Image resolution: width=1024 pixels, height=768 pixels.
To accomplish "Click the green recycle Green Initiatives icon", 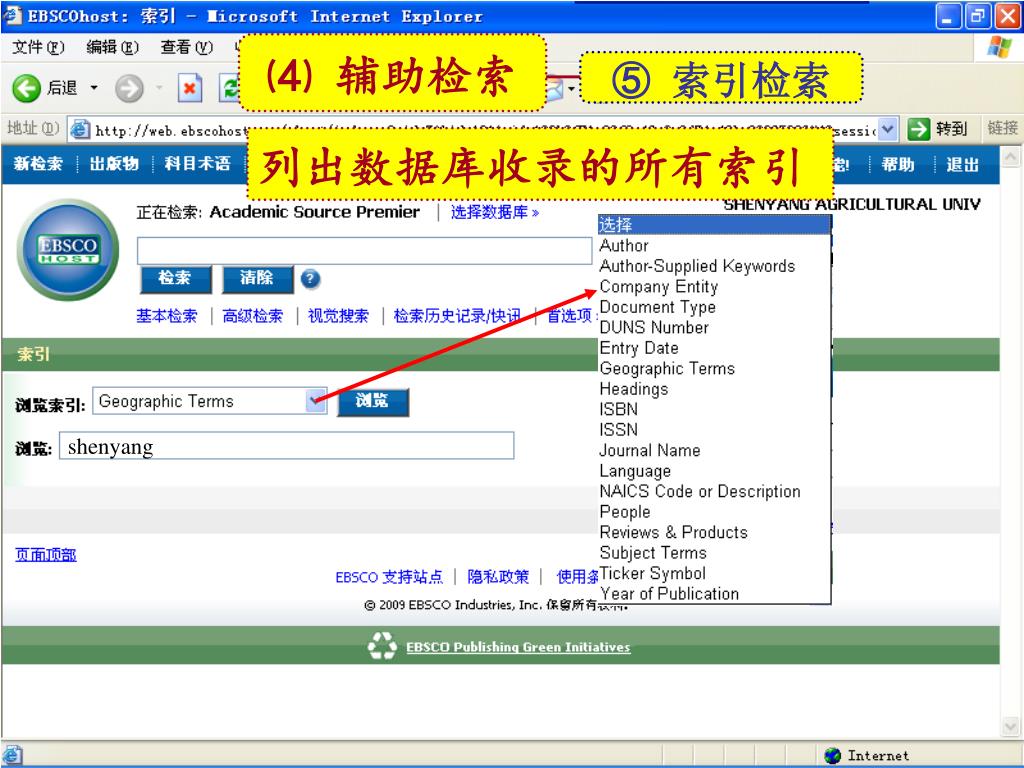I will pyautogui.click(x=382, y=646).
